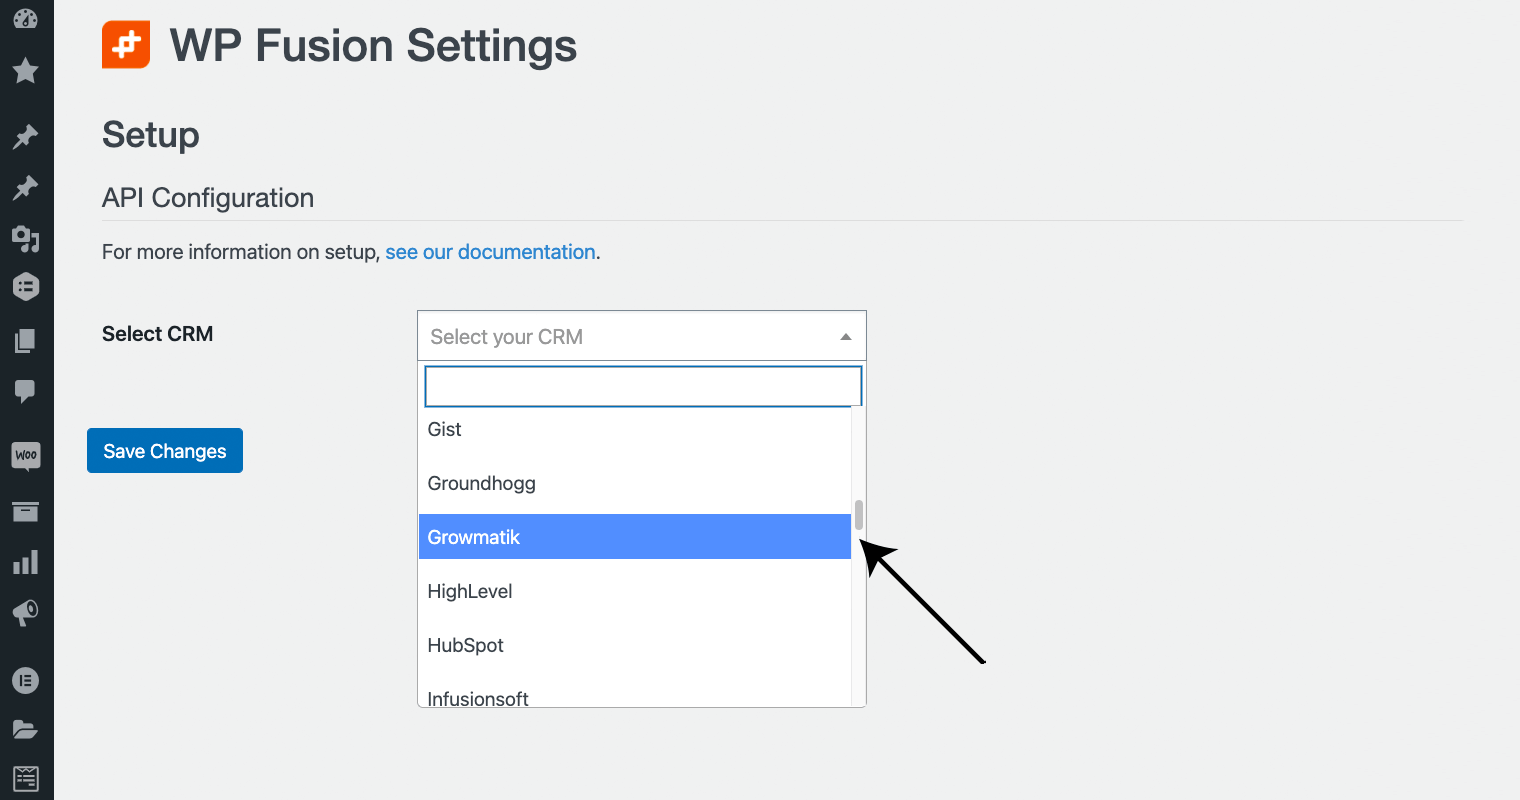Screen dimensions: 1520x800
Task: Click the Setup heading
Action: pyautogui.click(x=151, y=135)
